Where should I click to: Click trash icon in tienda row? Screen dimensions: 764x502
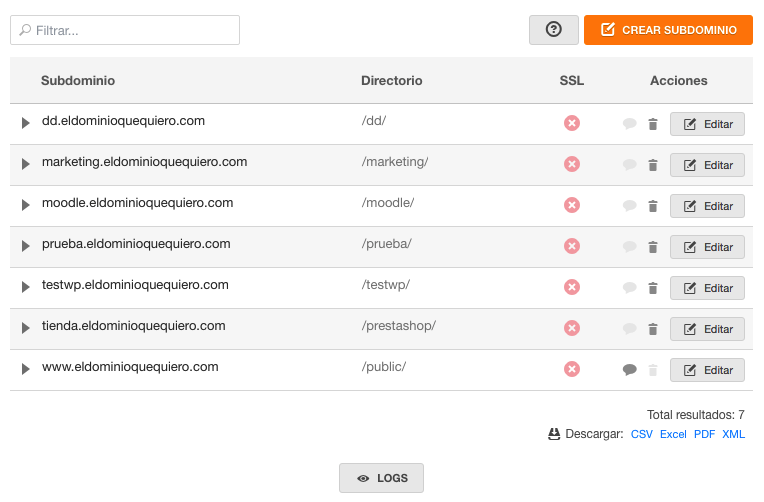(x=653, y=329)
